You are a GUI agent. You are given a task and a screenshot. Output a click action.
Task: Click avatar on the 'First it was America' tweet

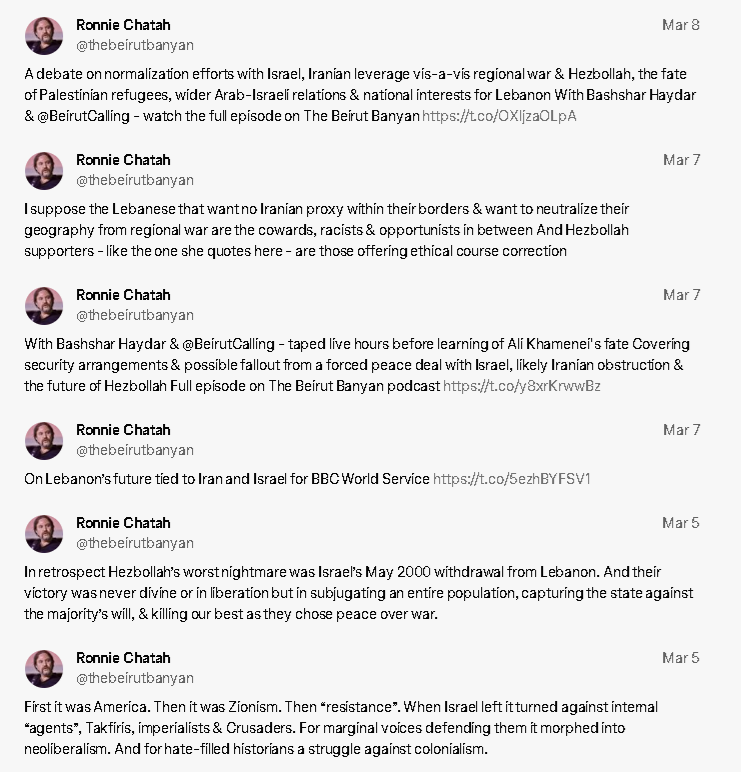(x=44, y=668)
